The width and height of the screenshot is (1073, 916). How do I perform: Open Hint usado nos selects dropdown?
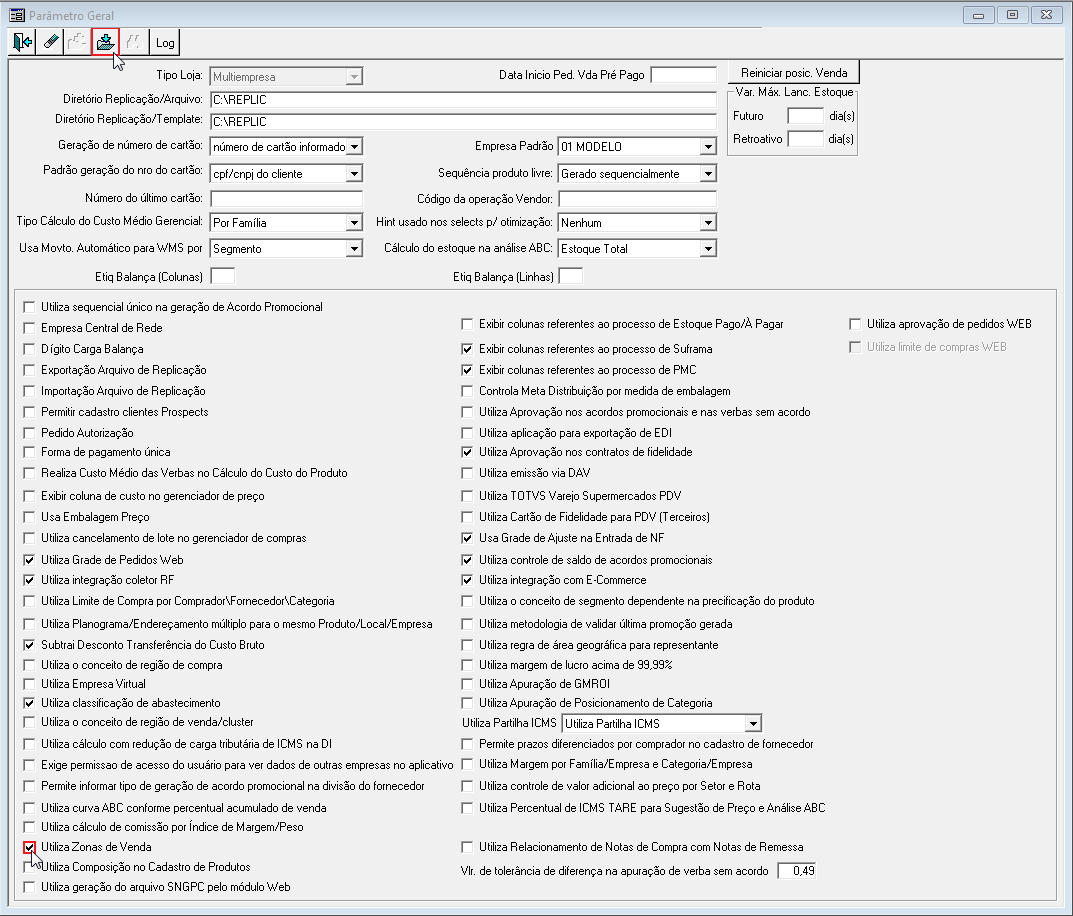708,222
